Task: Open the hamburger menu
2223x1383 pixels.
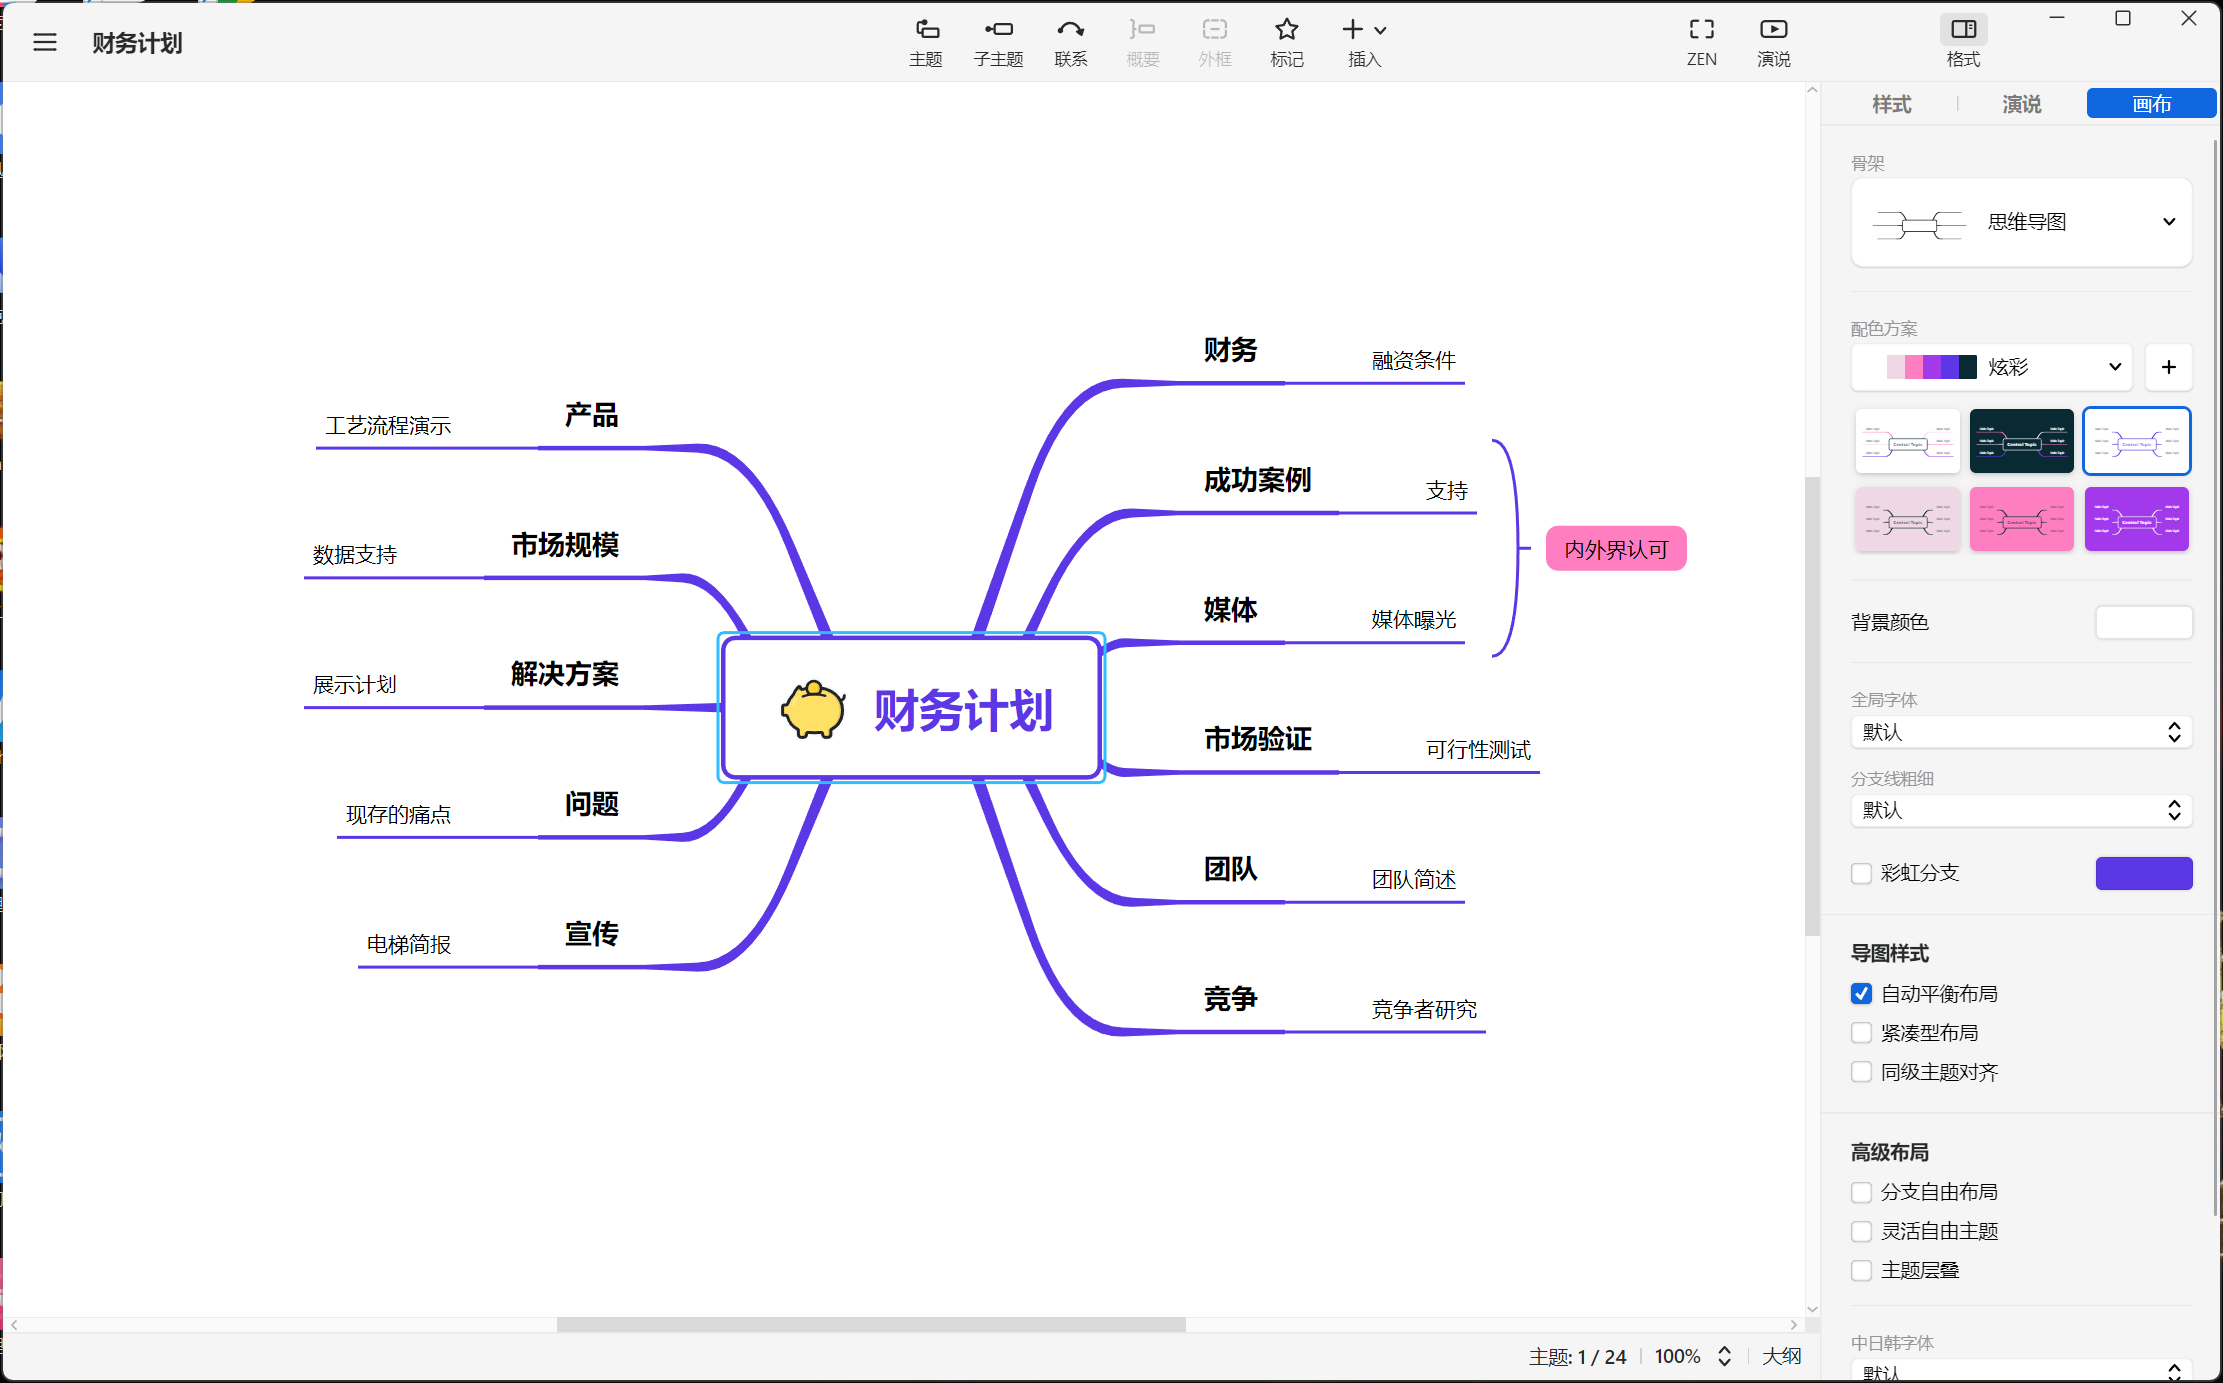Action: [45, 43]
